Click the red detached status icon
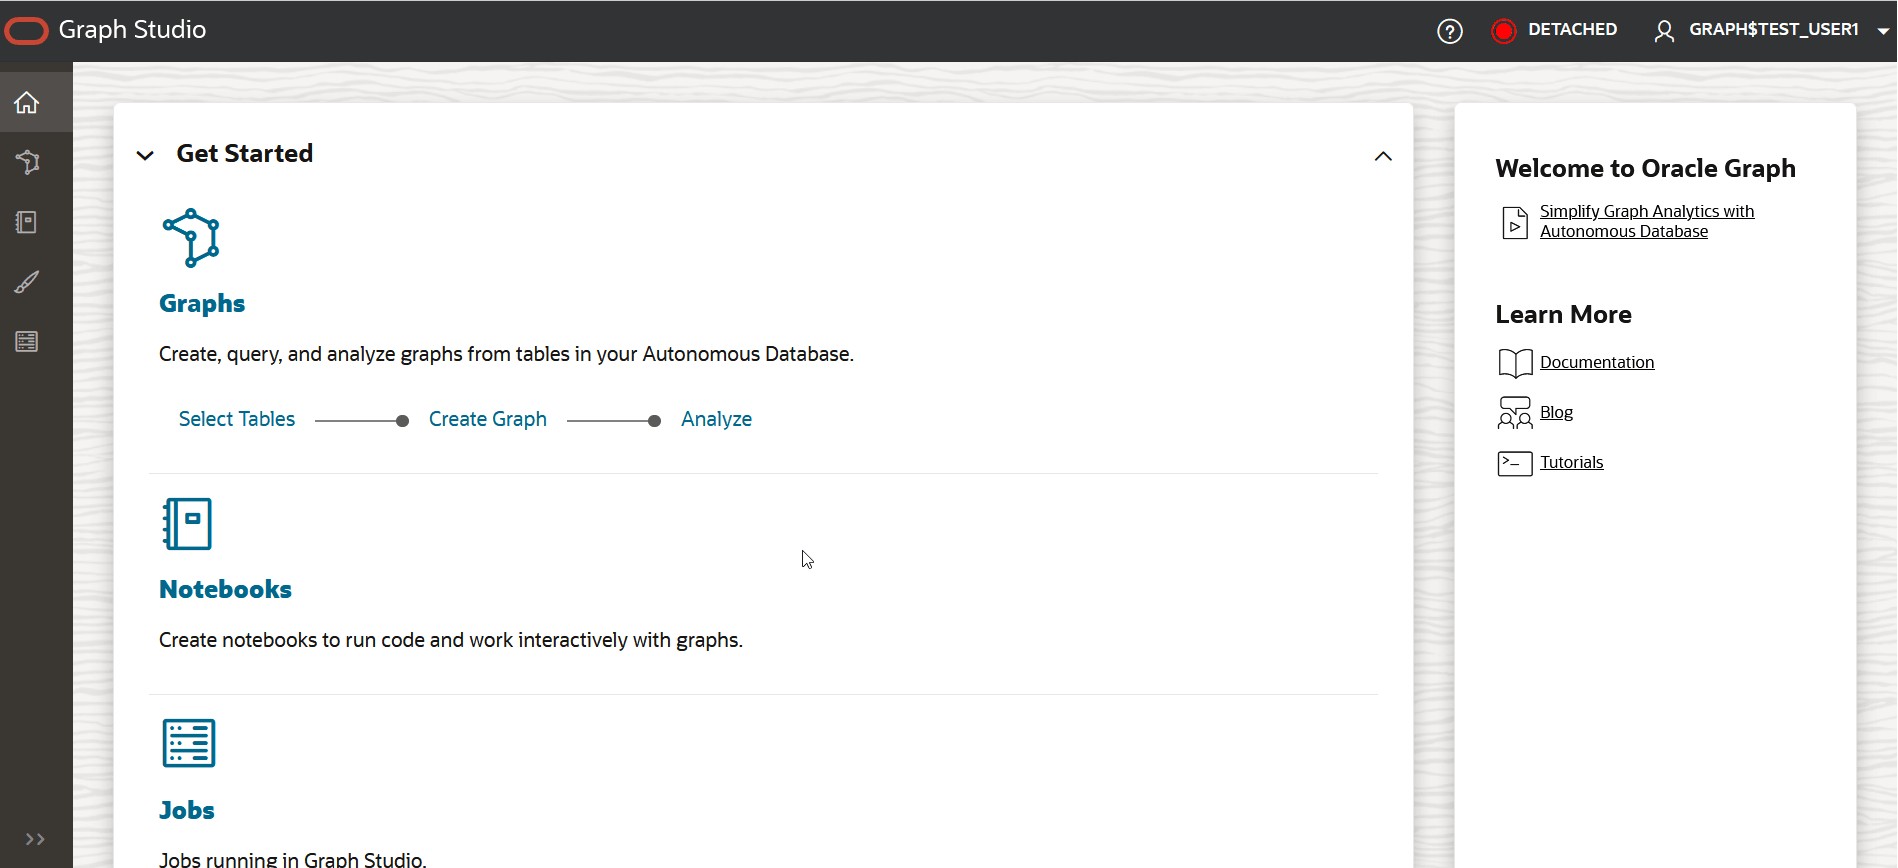Image resolution: width=1898 pixels, height=868 pixels. pyautogui.click(x=1503, y=31)
